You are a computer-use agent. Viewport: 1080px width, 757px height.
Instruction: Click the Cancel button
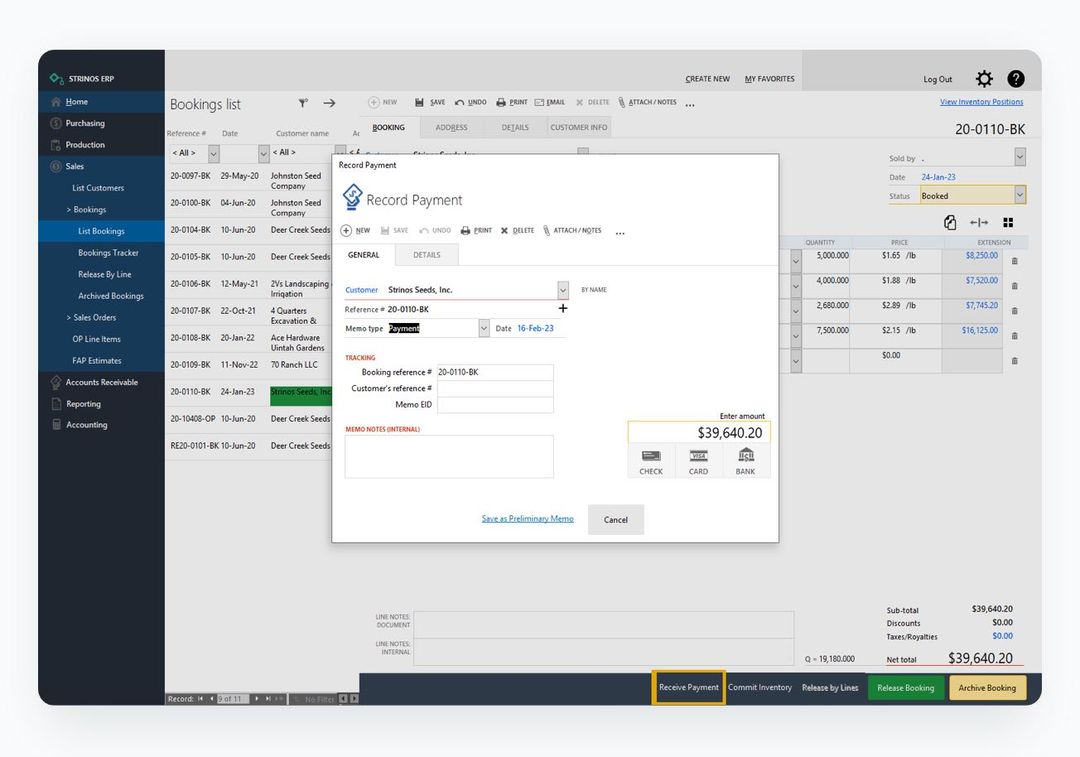615,519
